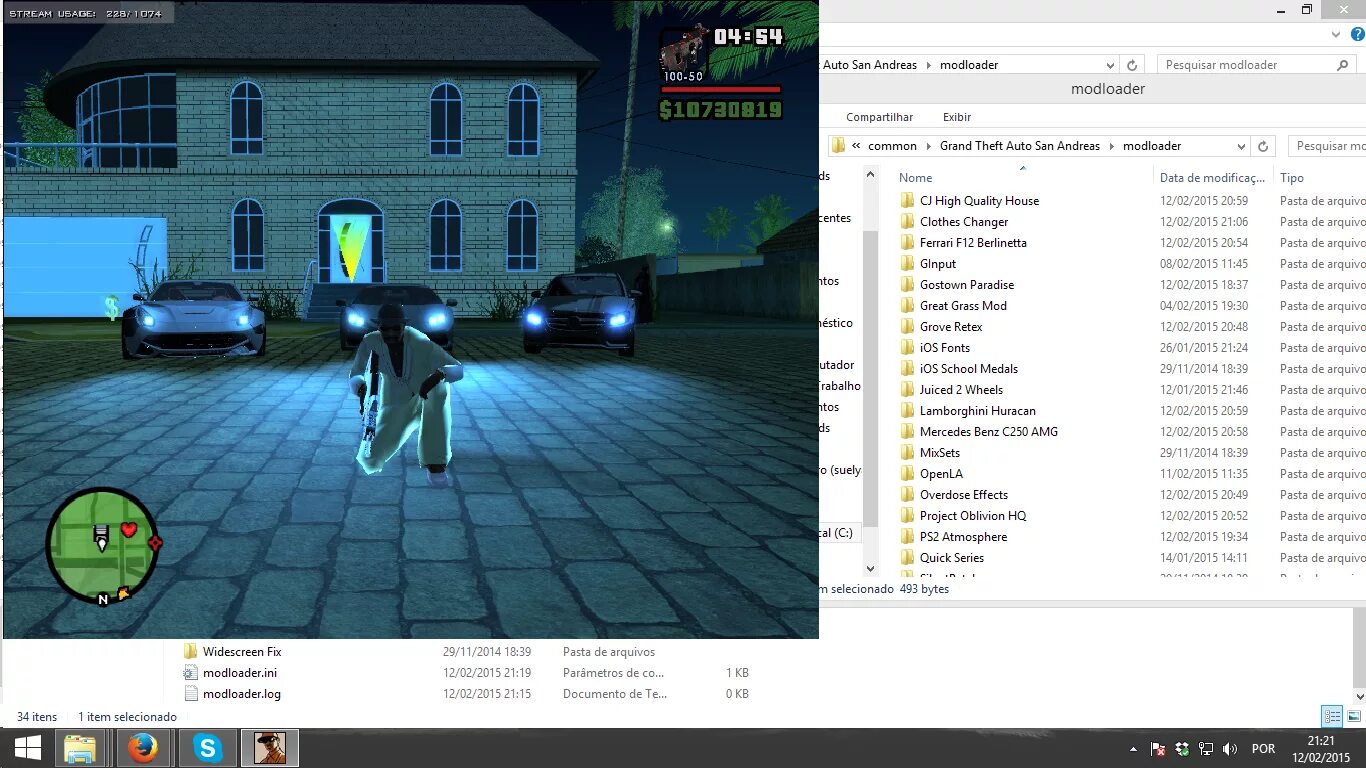The width and height of the screenshot is (1366, 768).
Task: Refresh the folder beside the common breadcrumb
Action: coord(1263,146)
